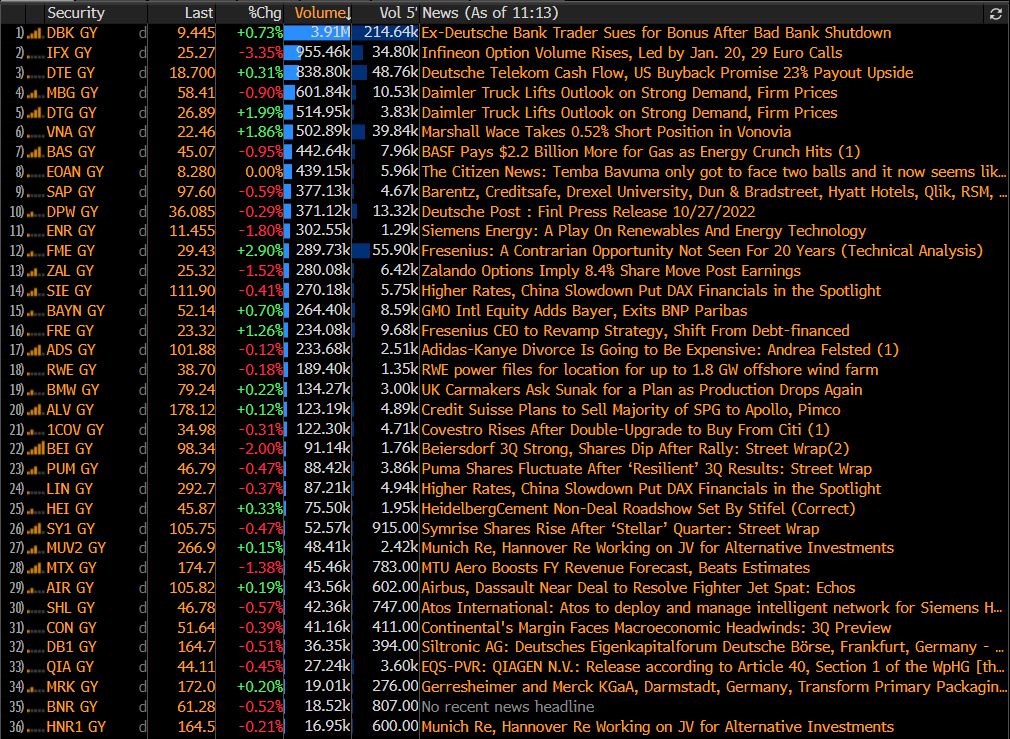The image size is (1010, 739).
Task: Open MTU Aero Boosts FY Revenue headline
Action: [616, 569]
